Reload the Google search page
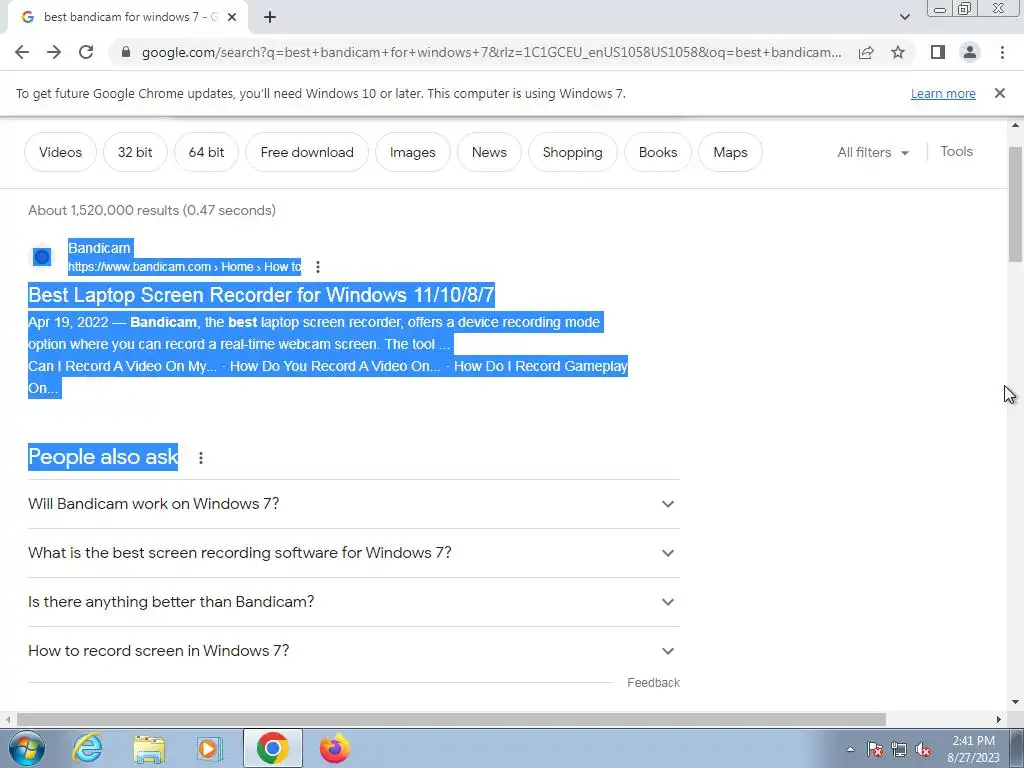 point(86,52)
